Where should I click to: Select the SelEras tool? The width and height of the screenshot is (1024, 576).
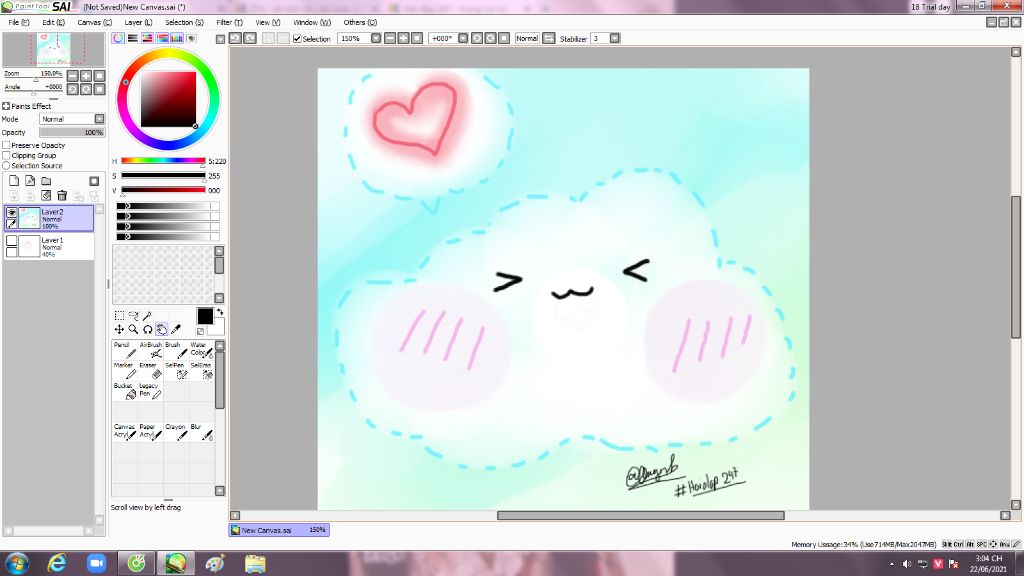point(201,371)
